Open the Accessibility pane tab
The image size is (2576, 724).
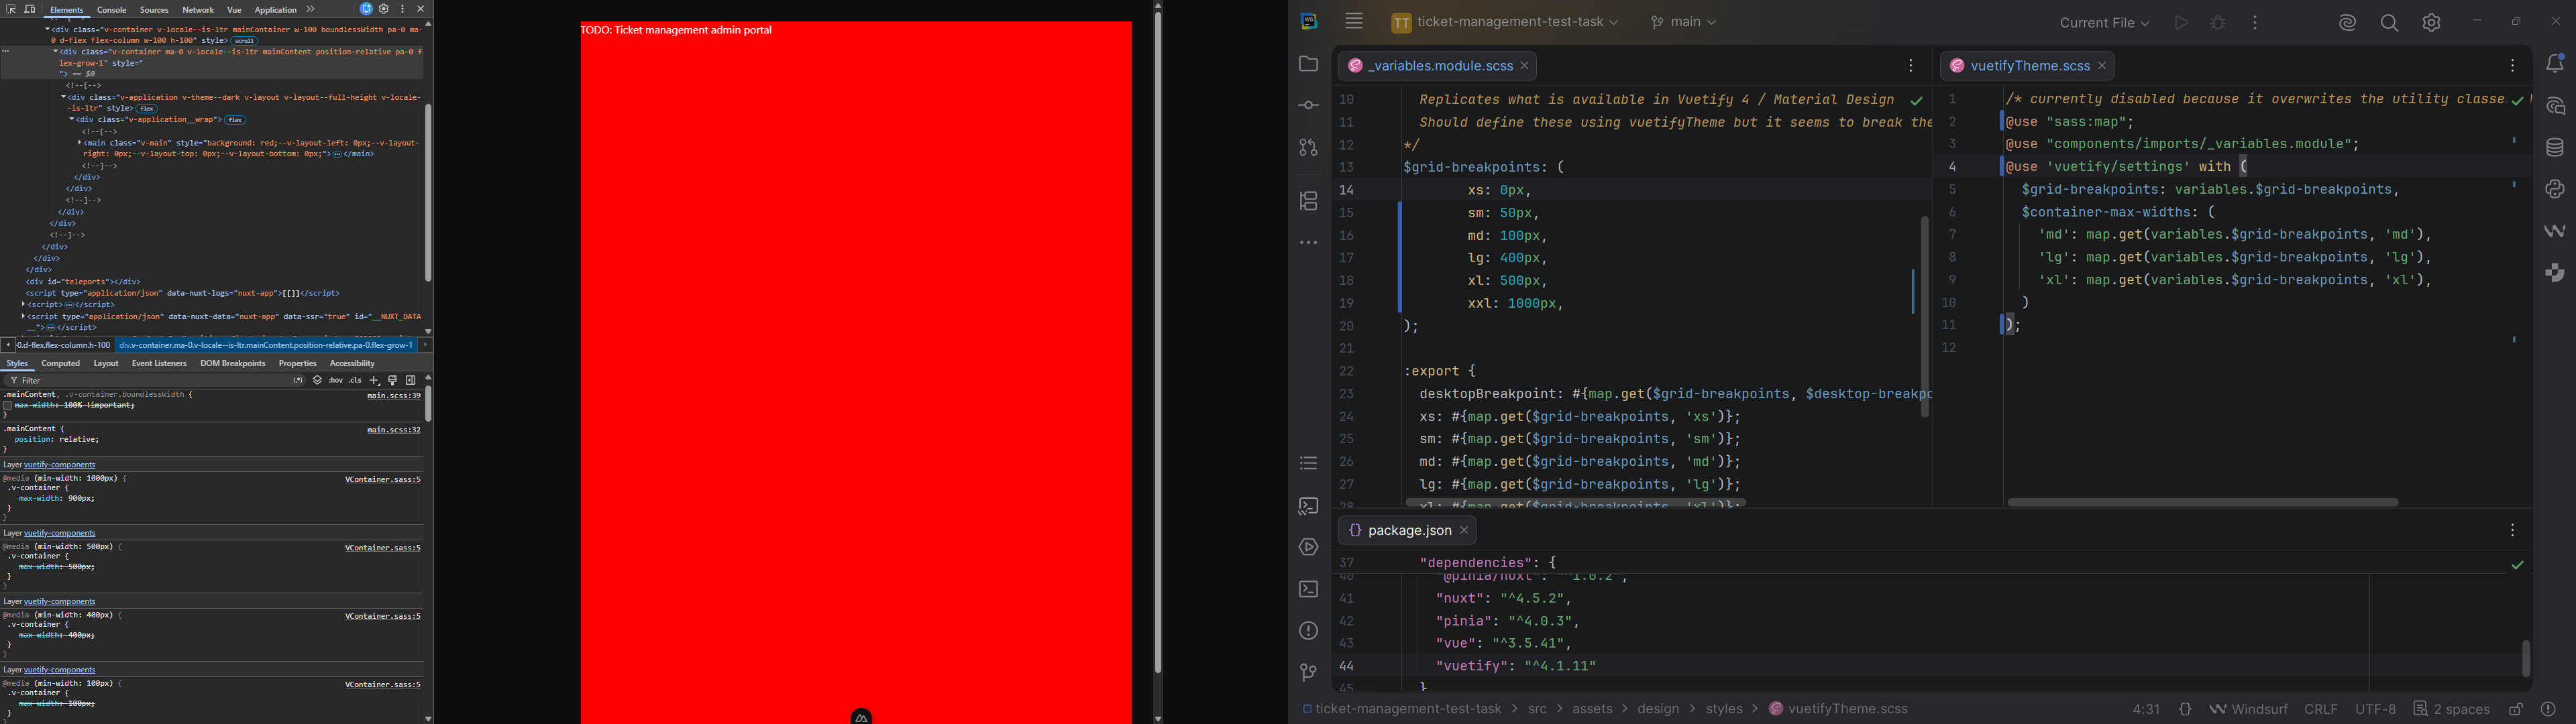352,364
